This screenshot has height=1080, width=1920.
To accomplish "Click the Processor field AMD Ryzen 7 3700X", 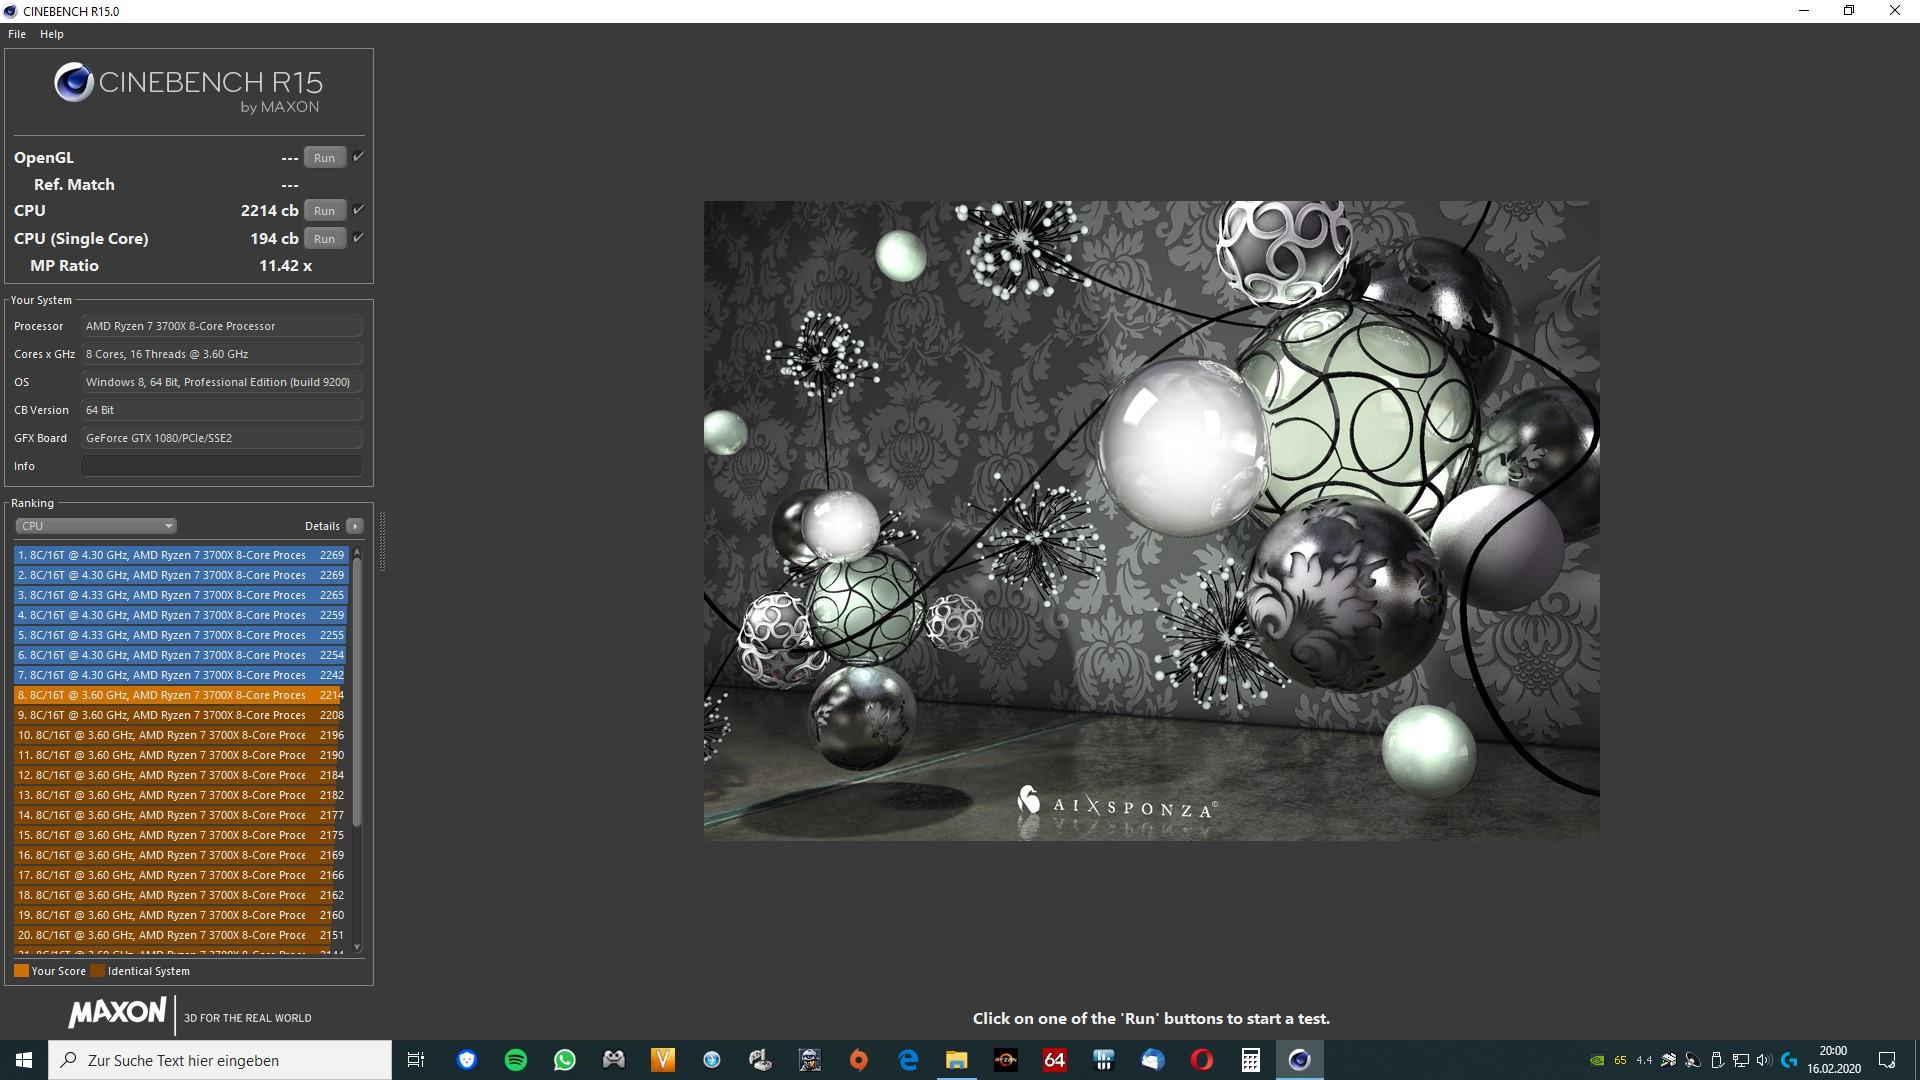I will 222,326.
